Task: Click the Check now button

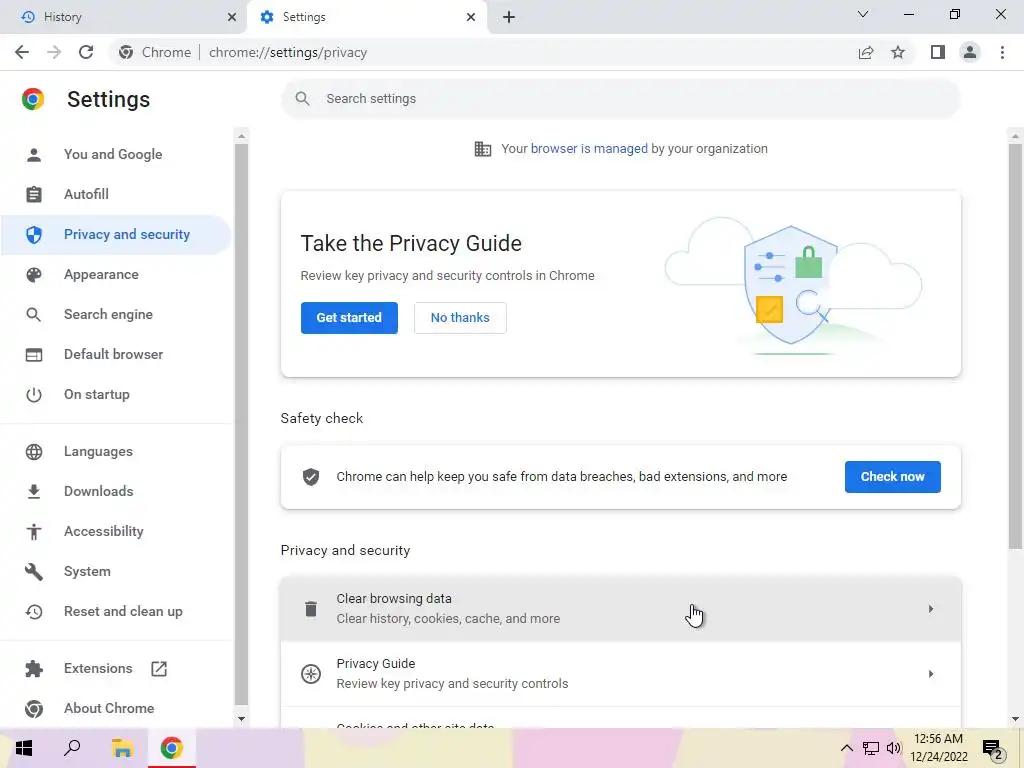Action: click(x=892, y=477)
